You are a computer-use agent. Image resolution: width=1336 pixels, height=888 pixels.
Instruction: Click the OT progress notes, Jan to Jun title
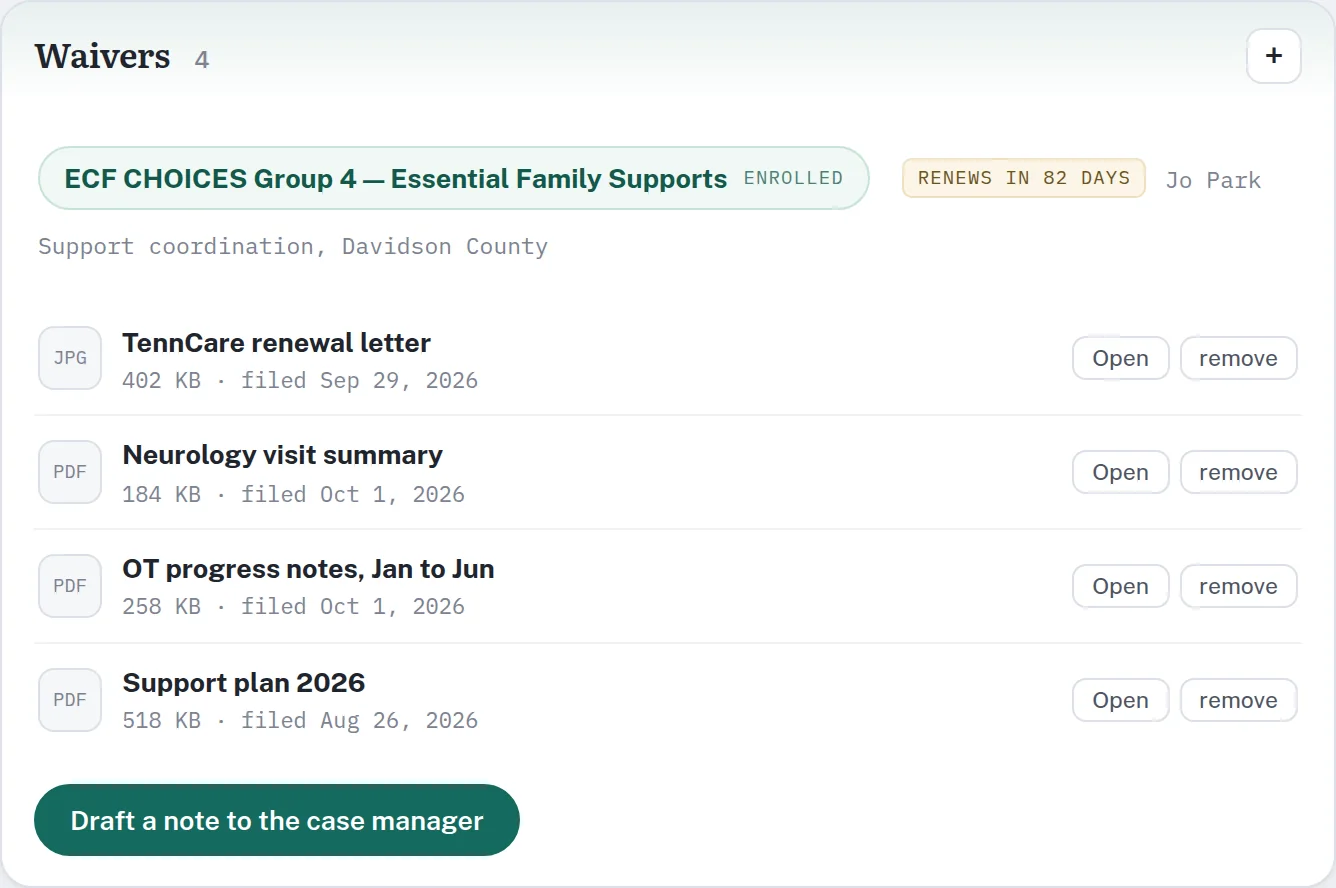click(x=308, y=569)
